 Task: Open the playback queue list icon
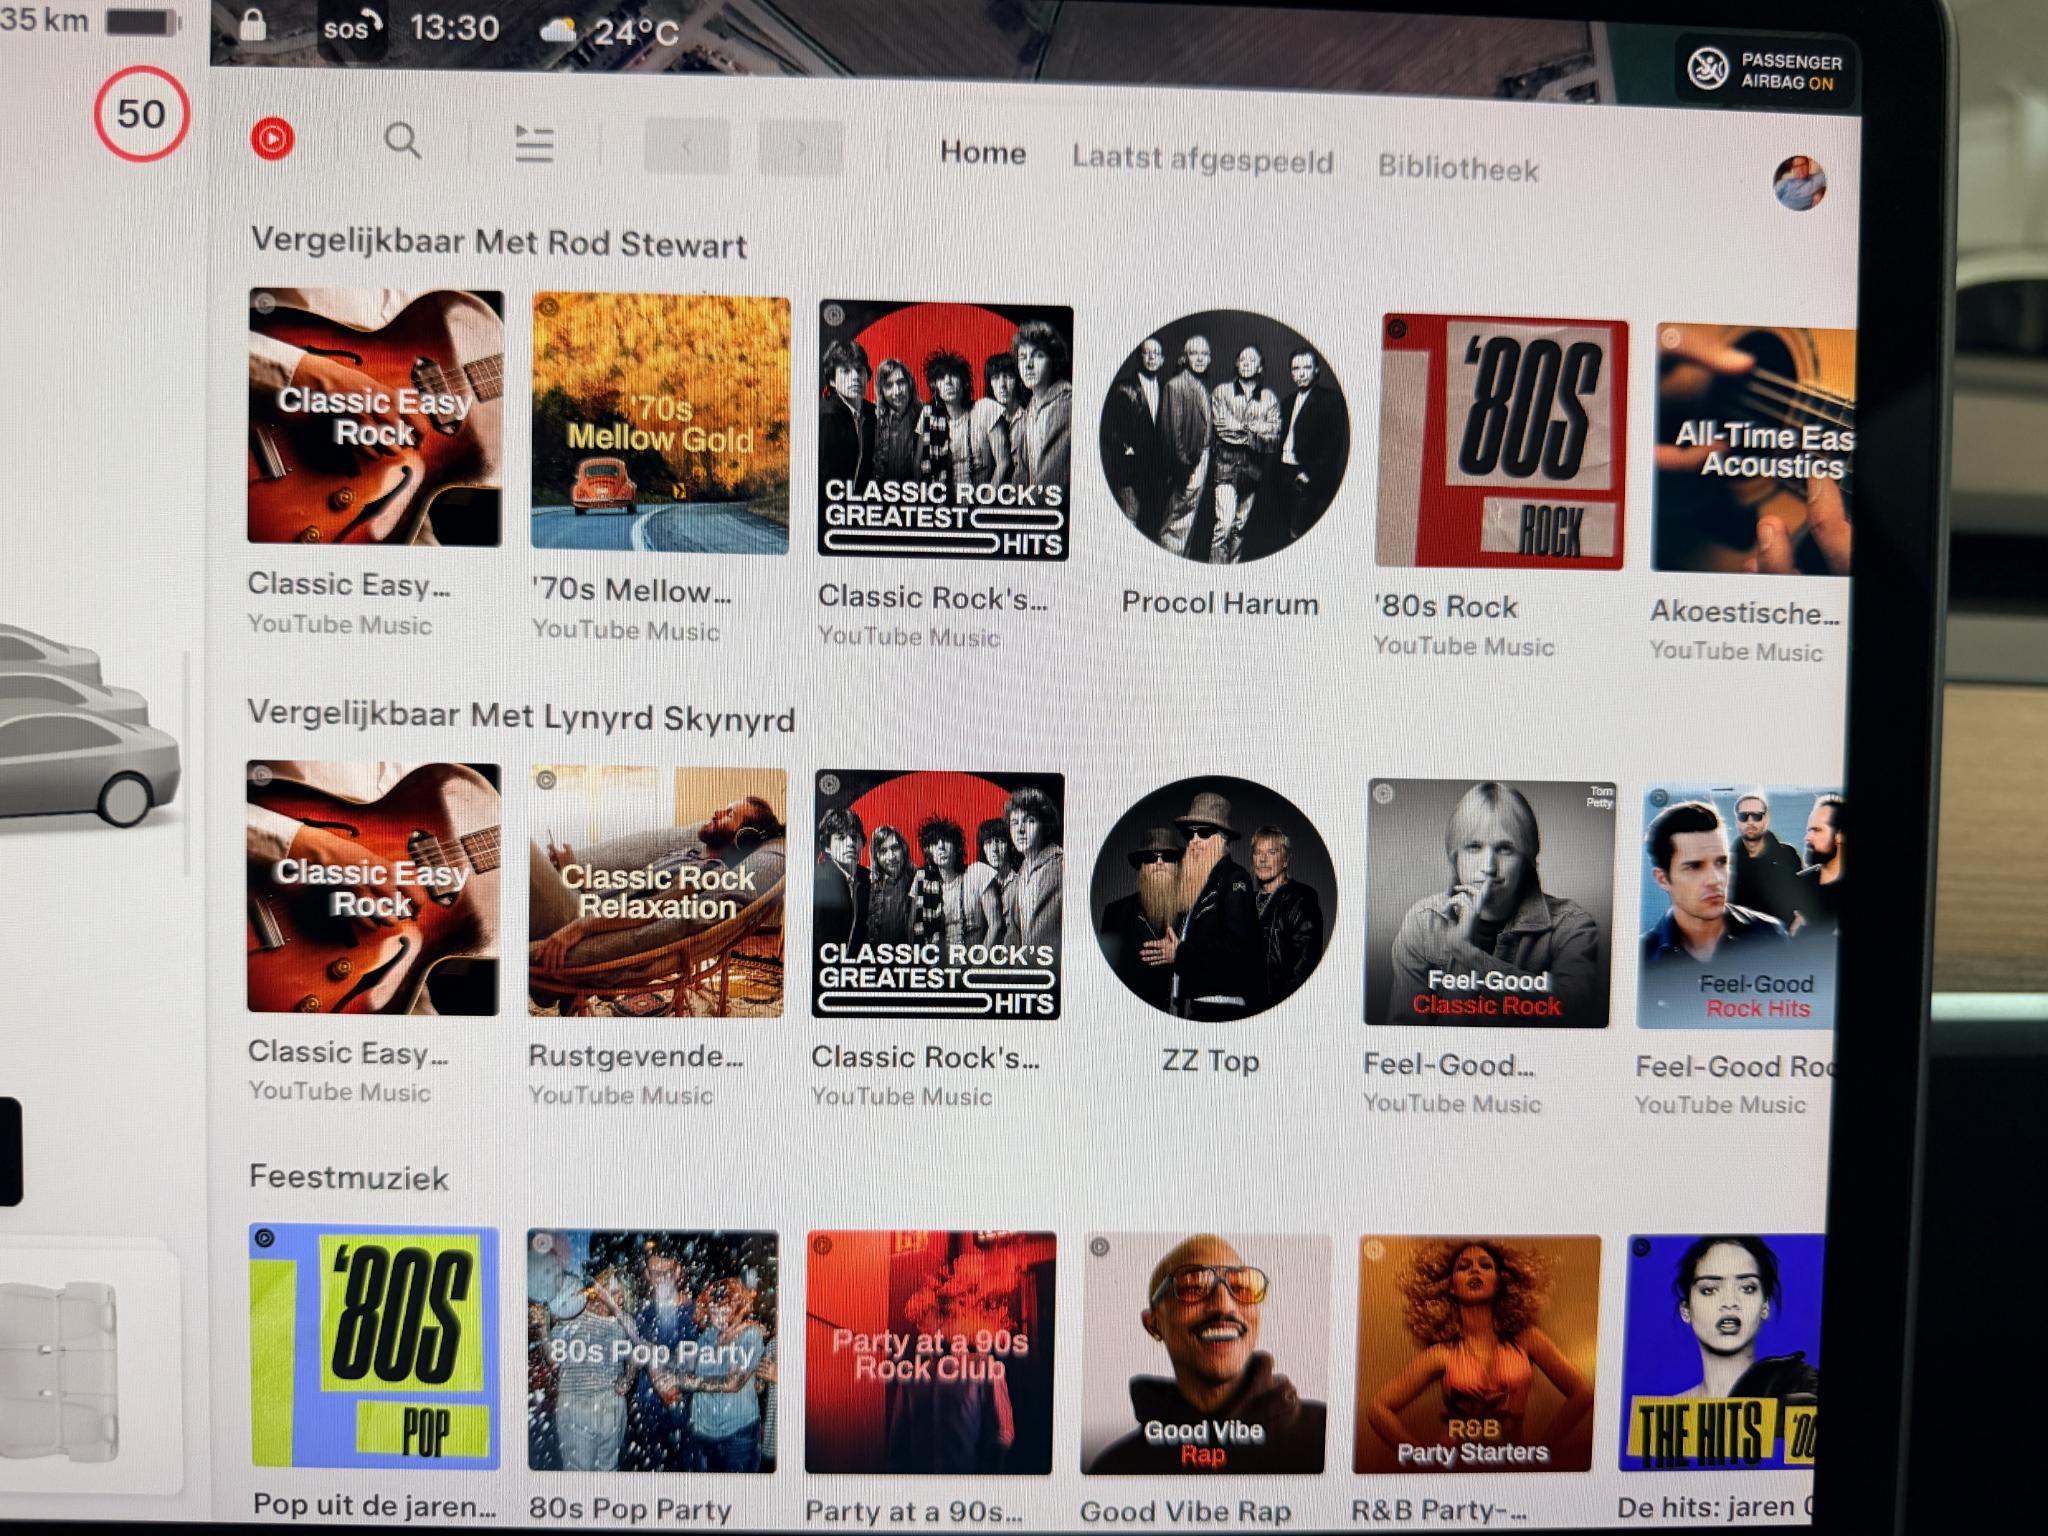coord(534,144)
